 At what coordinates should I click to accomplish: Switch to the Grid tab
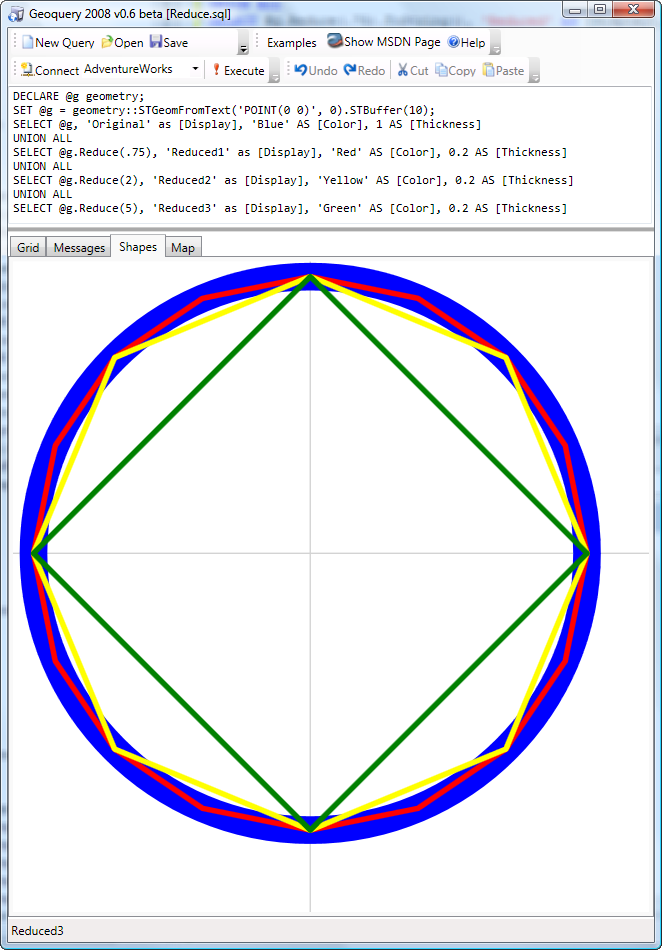[x=28, y=247]
